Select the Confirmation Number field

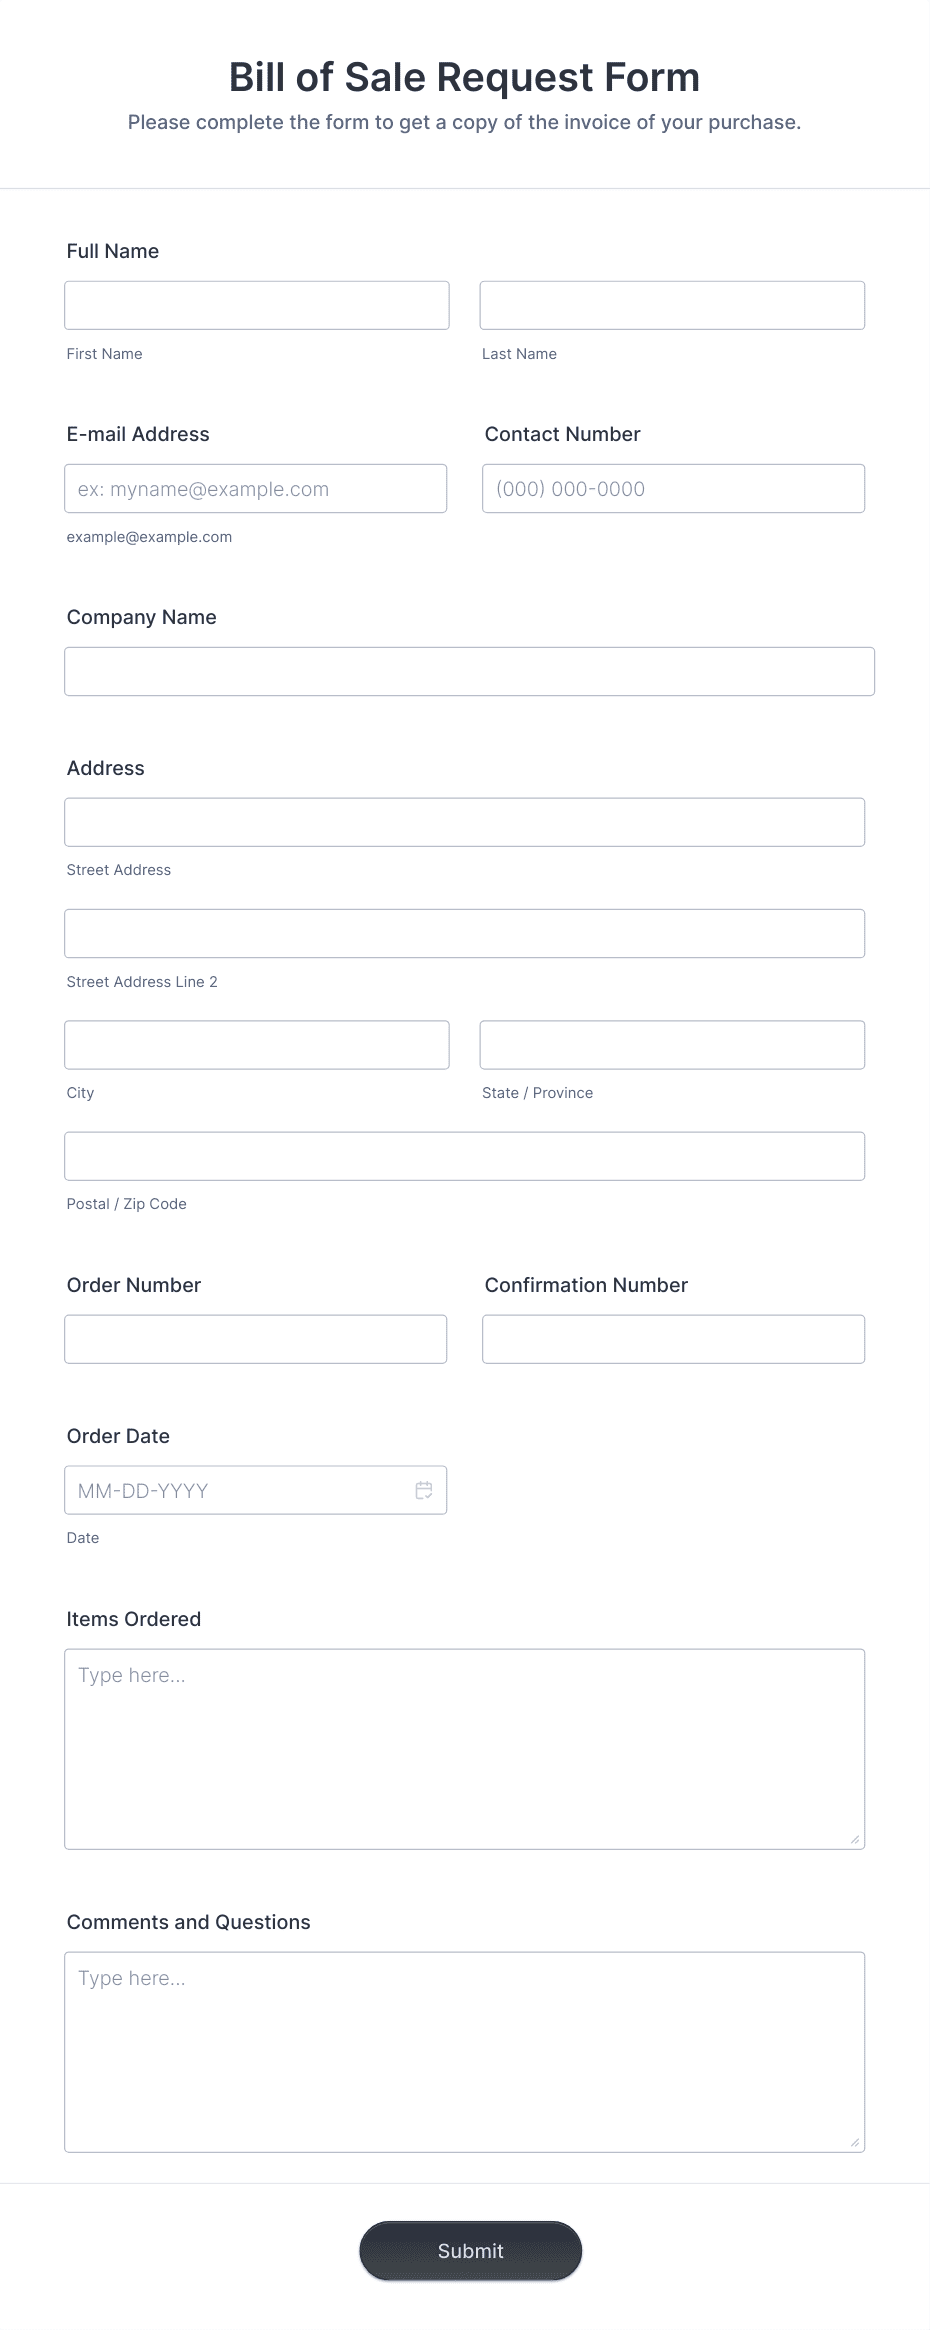coord(673,1339)
